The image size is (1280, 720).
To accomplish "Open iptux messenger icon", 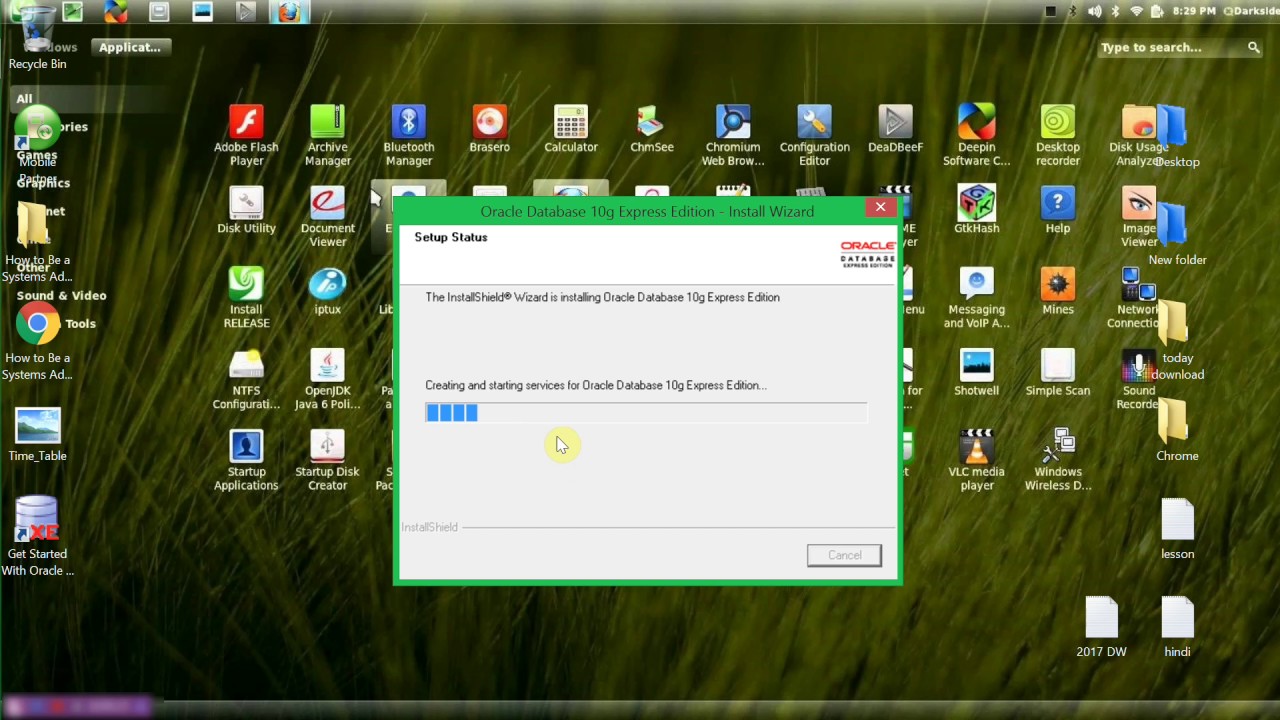I will tap(327, 284).
